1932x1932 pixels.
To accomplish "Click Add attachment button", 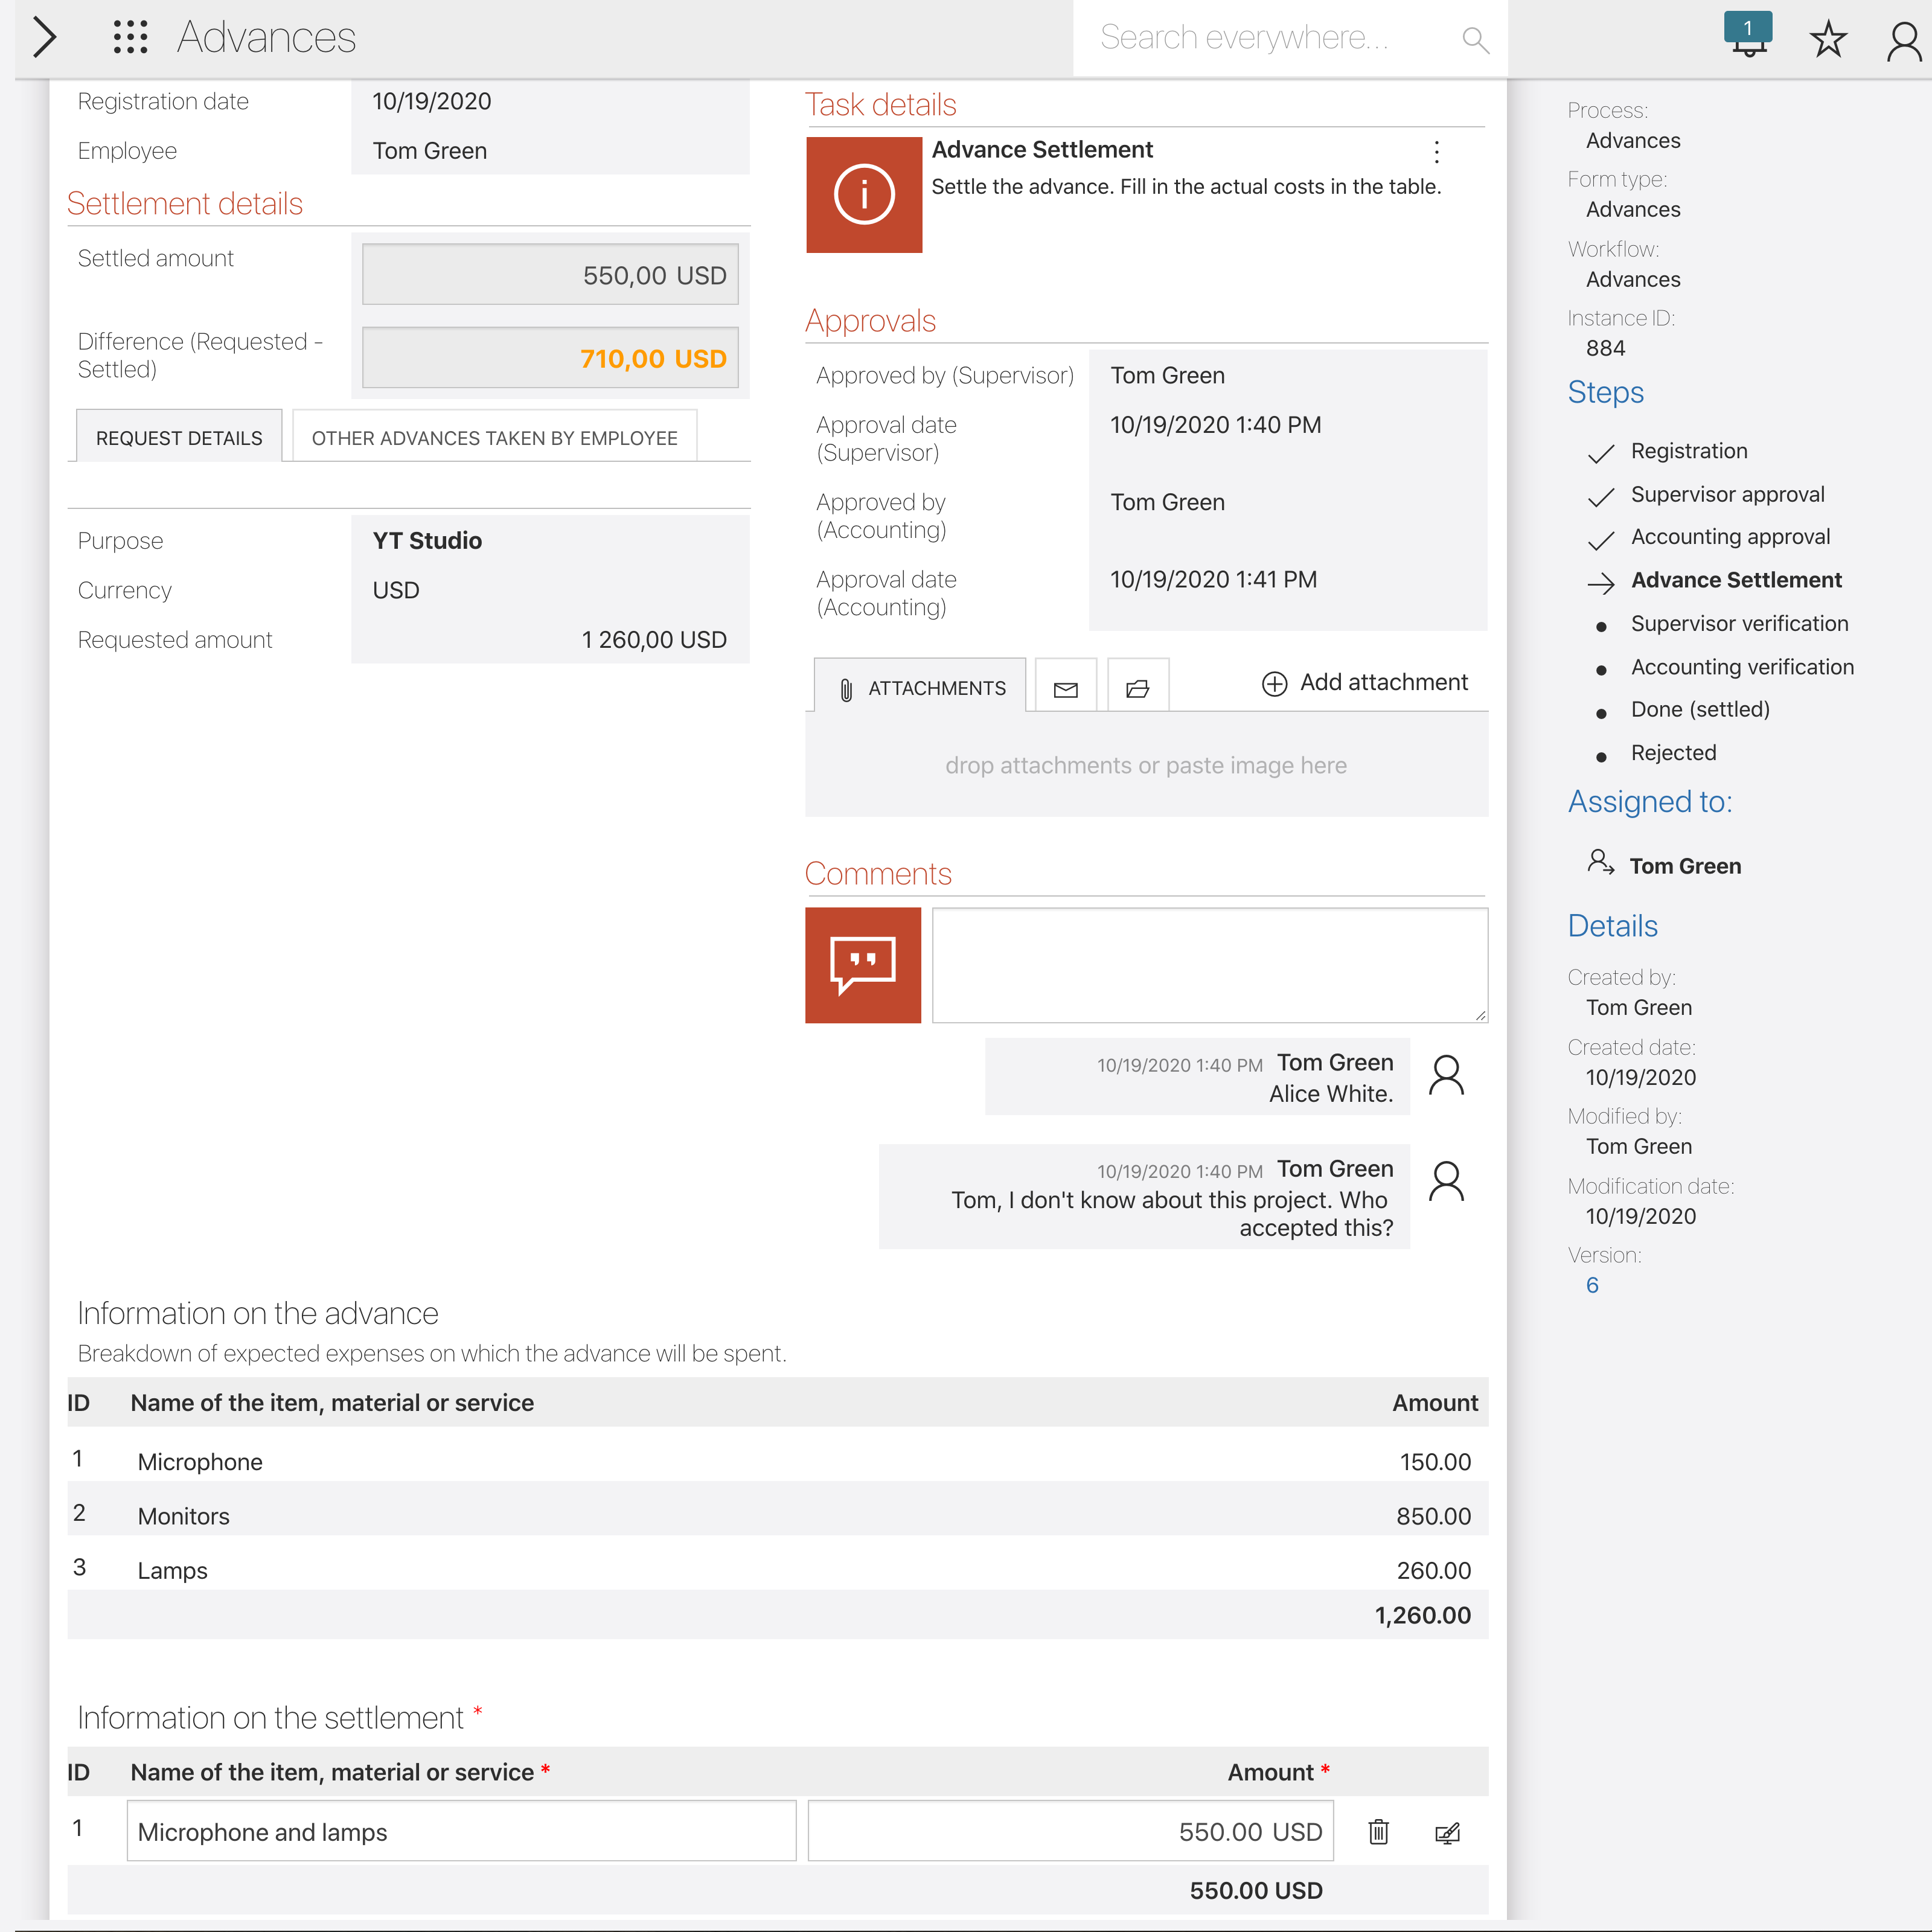I will [1364, 682].
